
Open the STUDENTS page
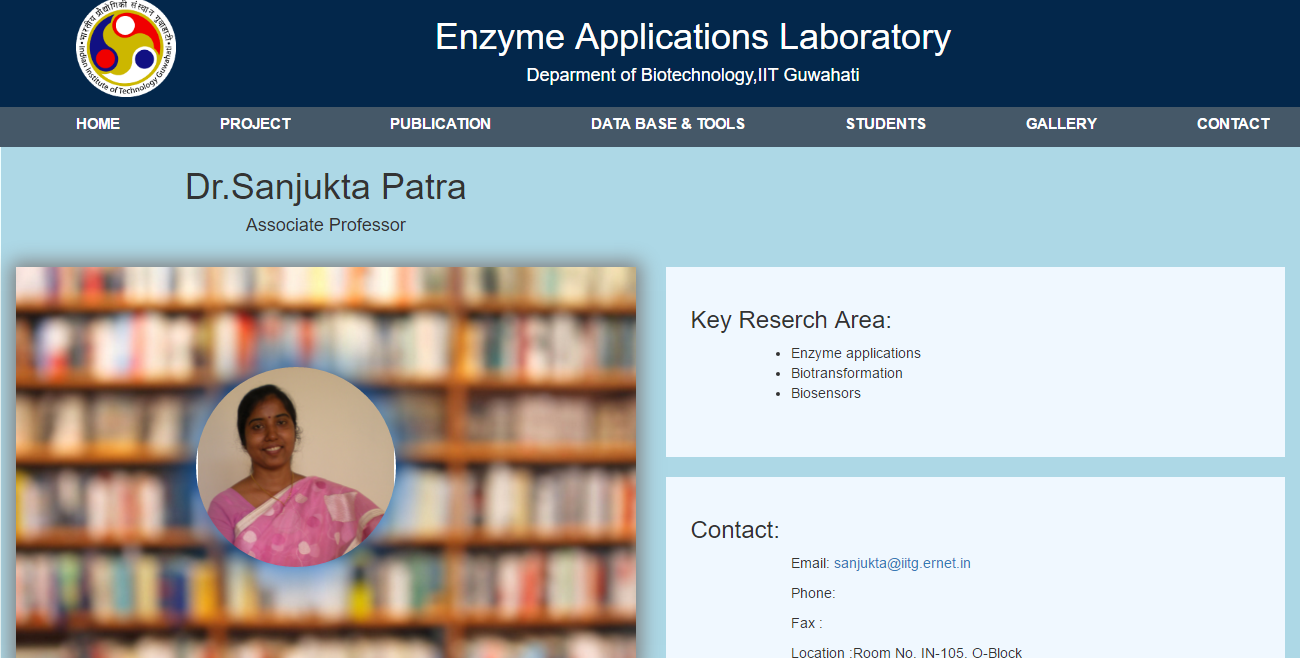886,124
